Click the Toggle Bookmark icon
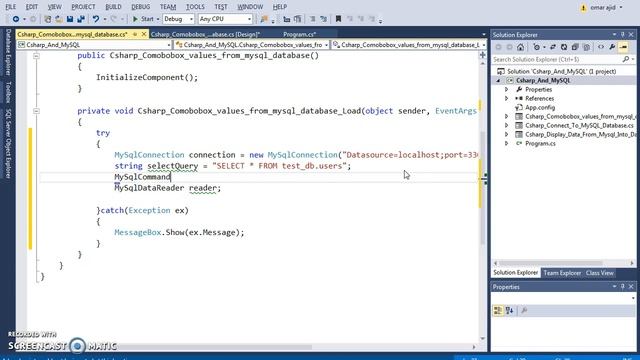 [x=338, y=19]
